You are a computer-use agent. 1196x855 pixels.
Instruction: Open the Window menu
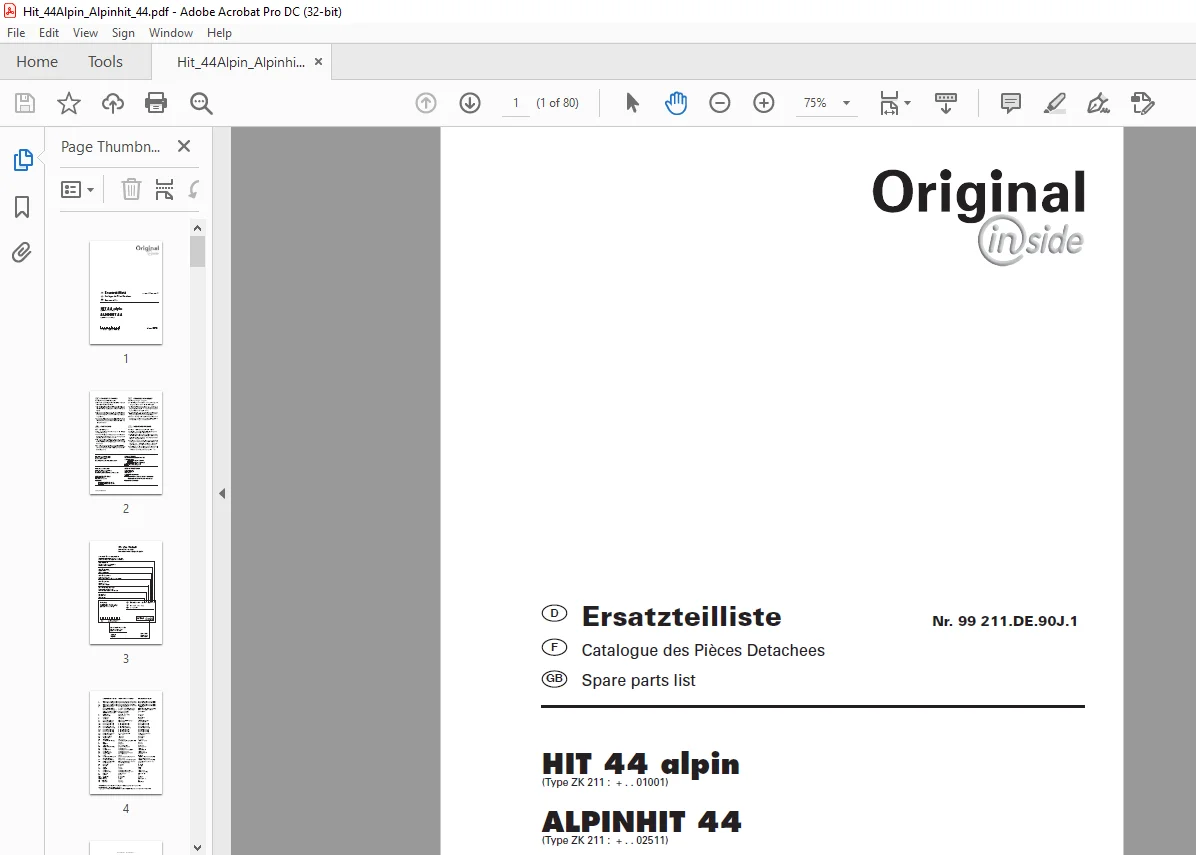[171, 33]
